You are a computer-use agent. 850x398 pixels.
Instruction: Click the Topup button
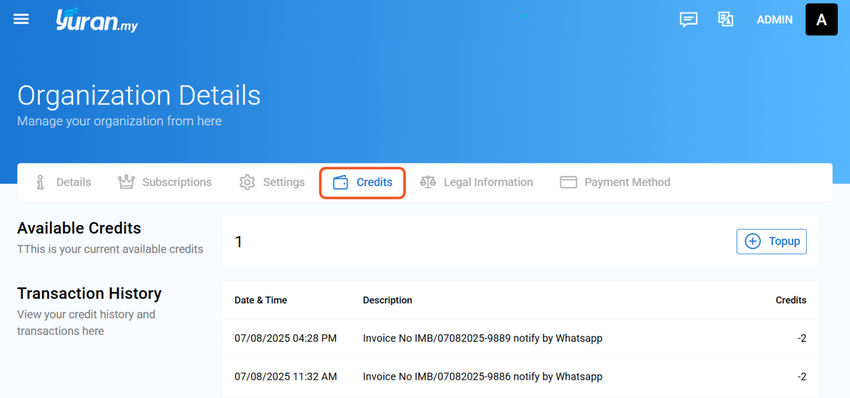coord(771,241)
